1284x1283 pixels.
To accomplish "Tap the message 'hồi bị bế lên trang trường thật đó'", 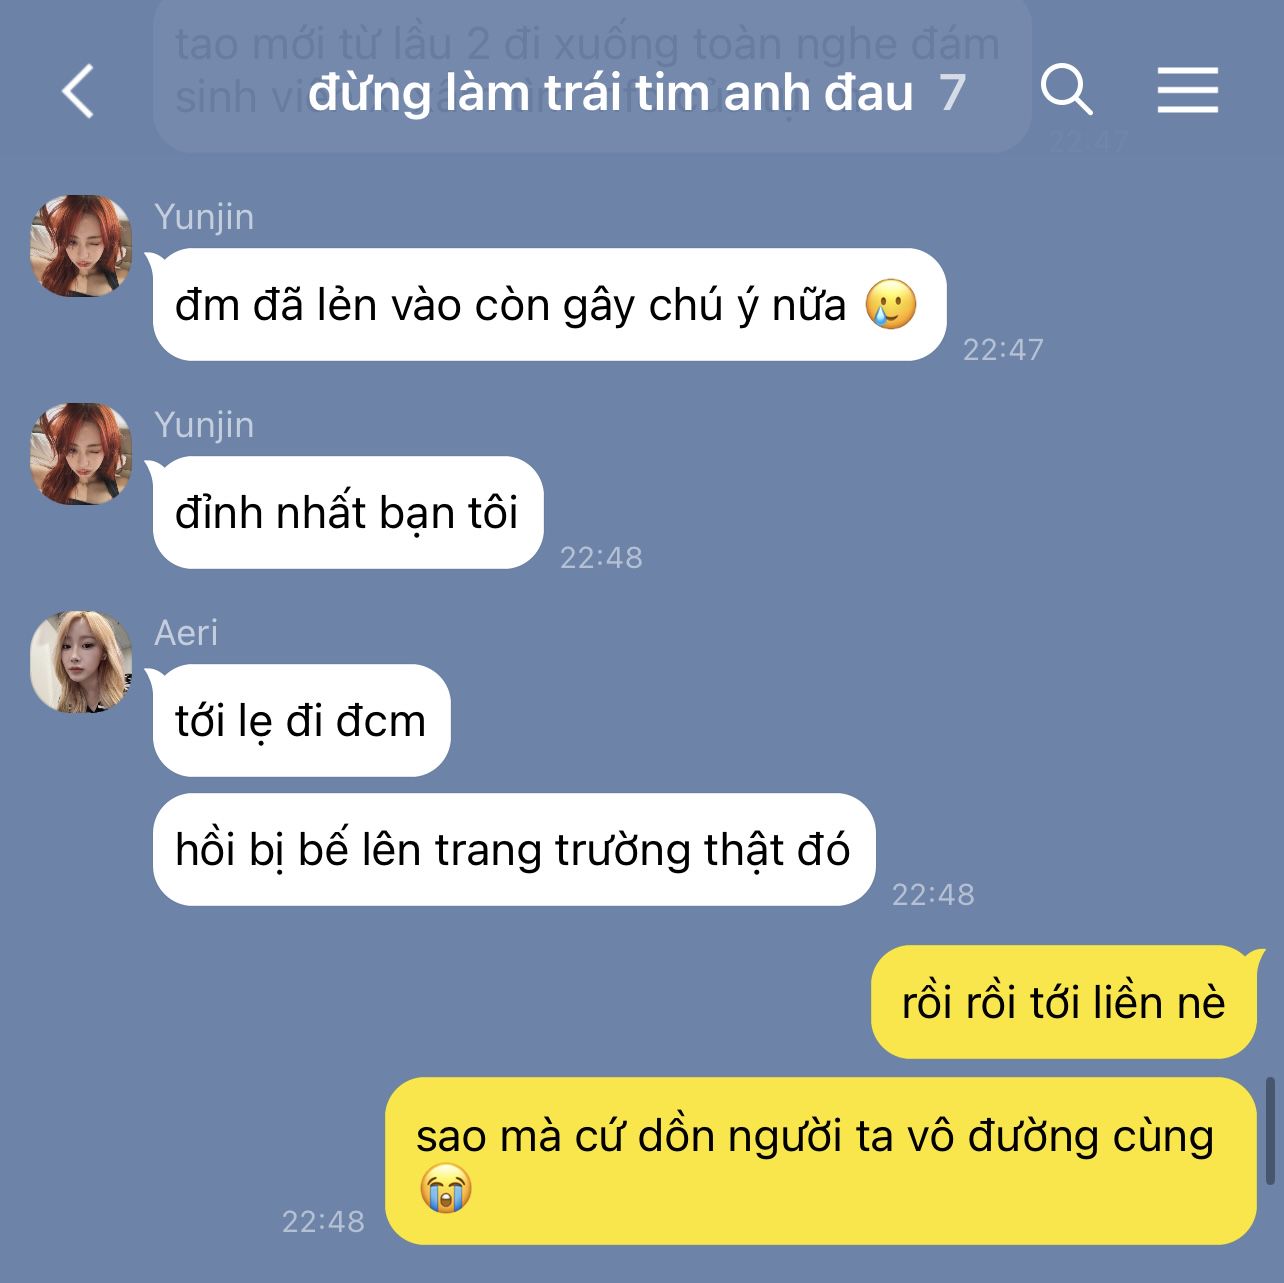I will tap(514, 850).
